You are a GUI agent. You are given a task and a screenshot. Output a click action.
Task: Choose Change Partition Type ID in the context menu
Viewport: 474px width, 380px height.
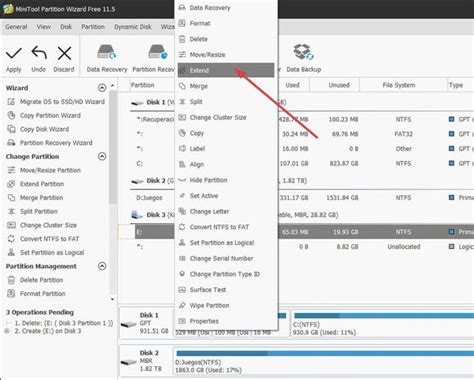pos(226,274)
